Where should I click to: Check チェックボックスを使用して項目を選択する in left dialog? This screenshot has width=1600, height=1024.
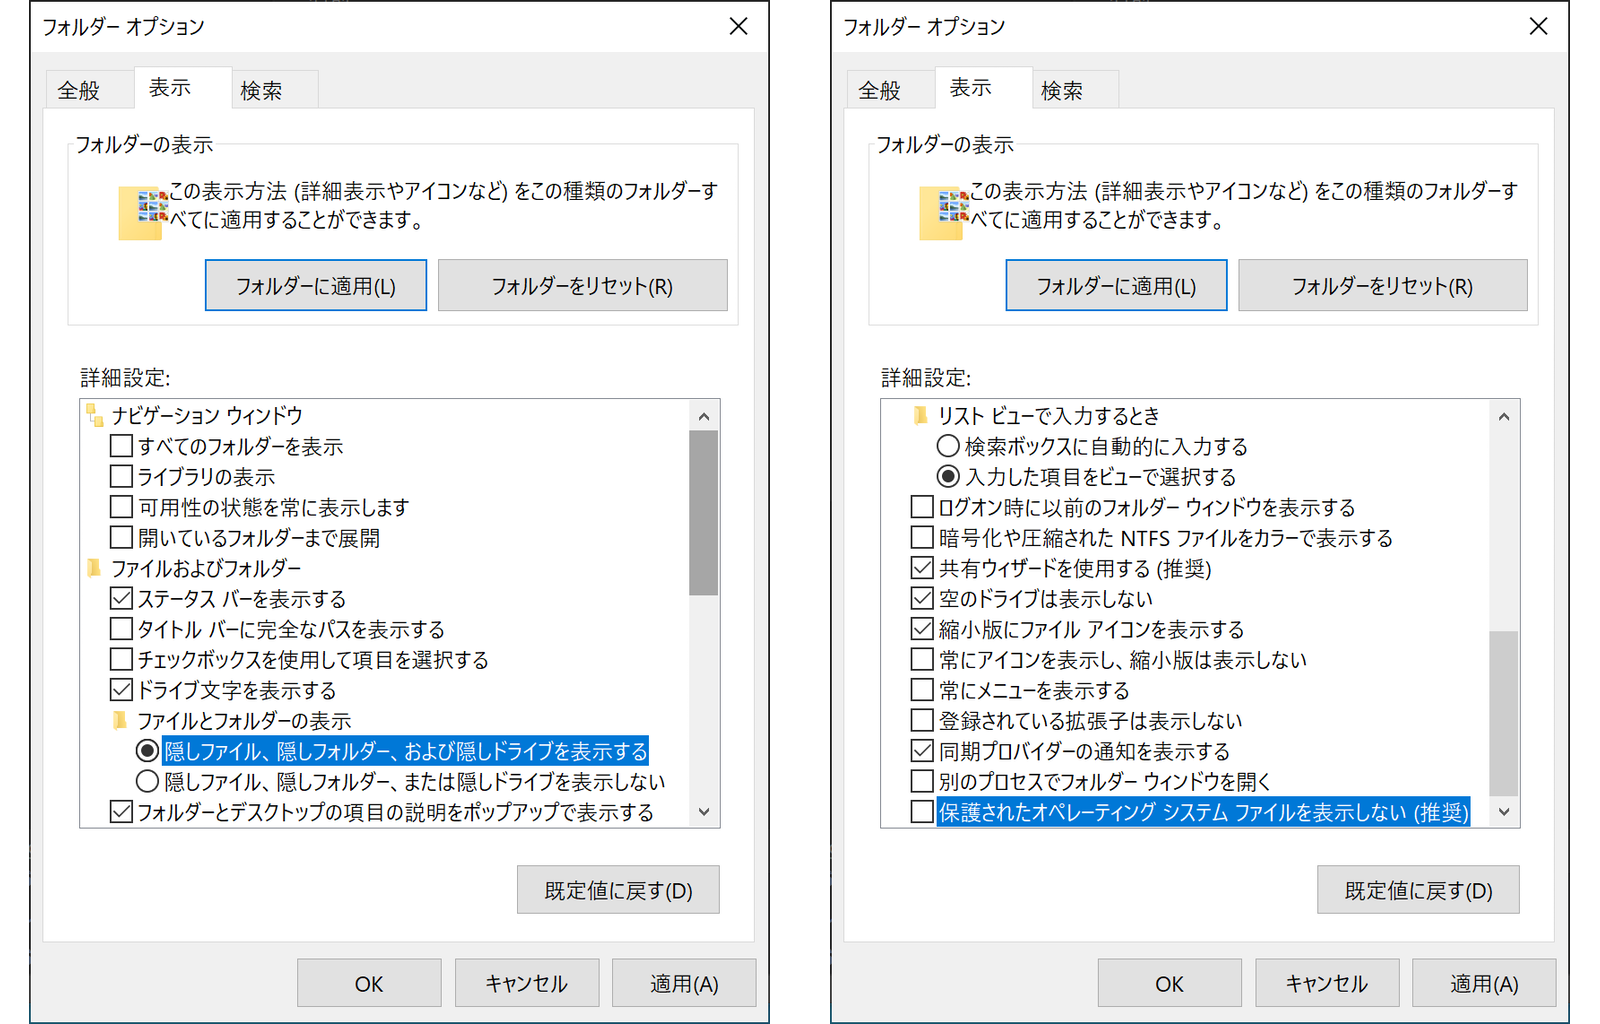click(x=121, y=659)
